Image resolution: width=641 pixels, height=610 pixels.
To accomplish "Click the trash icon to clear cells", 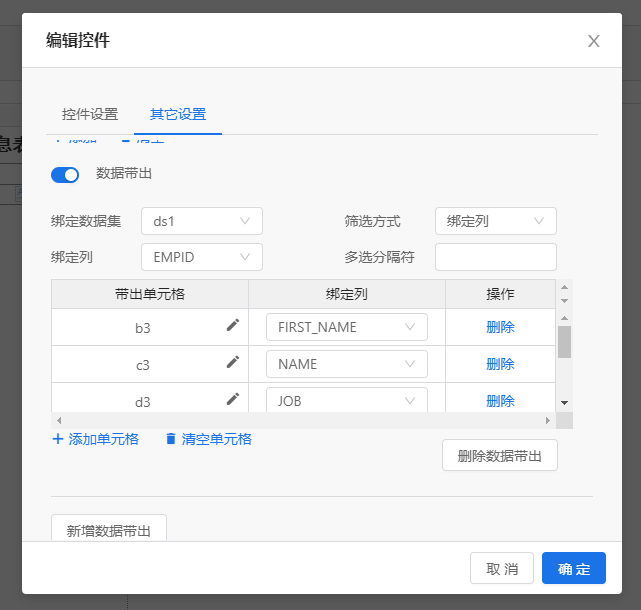I will pyautogui.click(x=170, y=439).
